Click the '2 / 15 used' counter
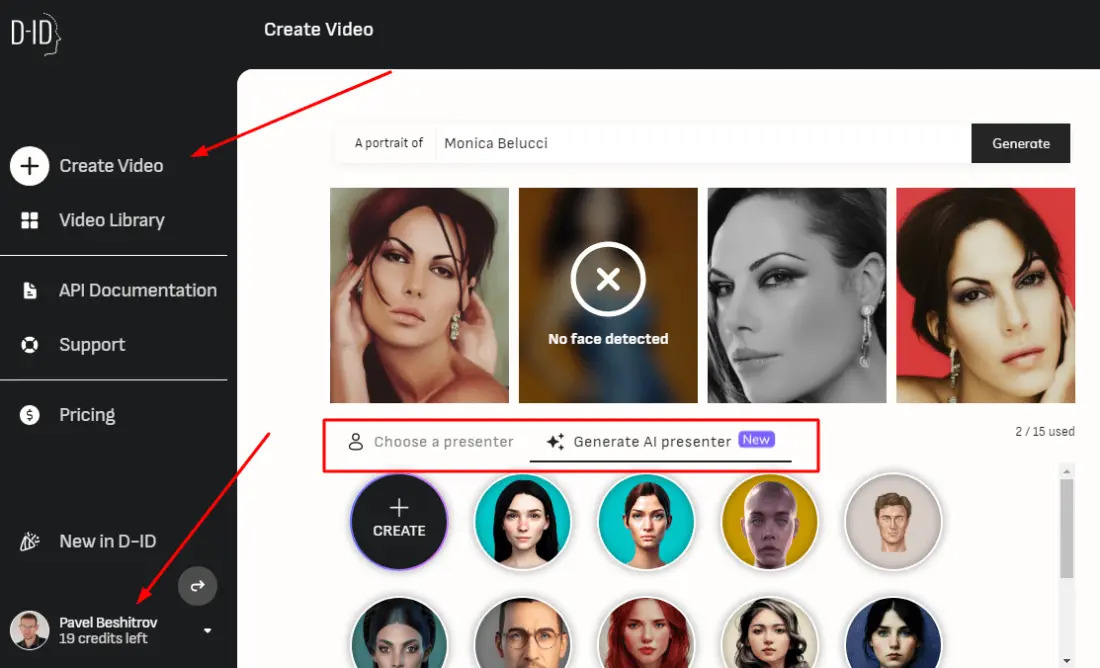The width and height of the screenshot is (1100, 668). point(1045,432)
